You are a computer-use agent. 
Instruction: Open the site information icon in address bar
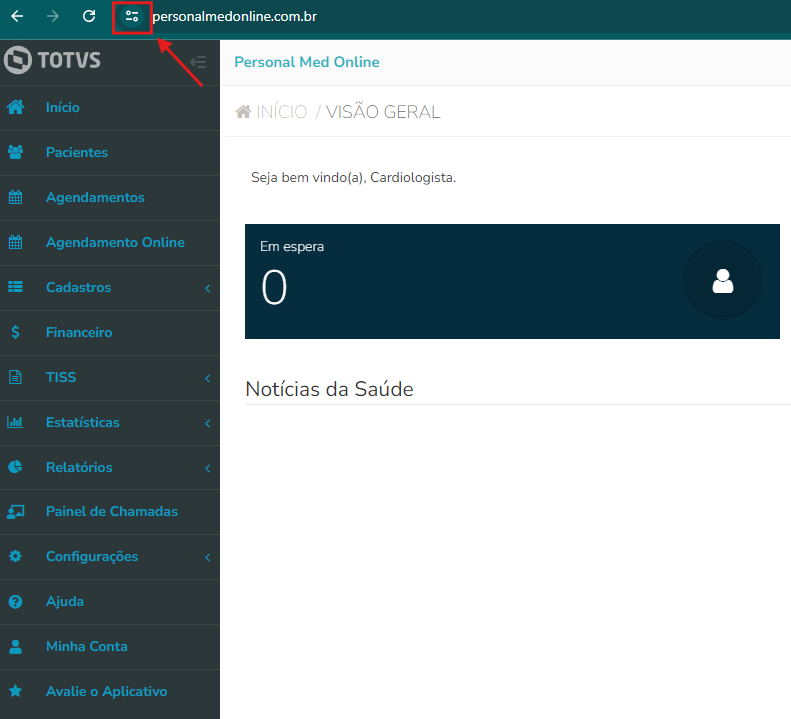pos(132,16)
